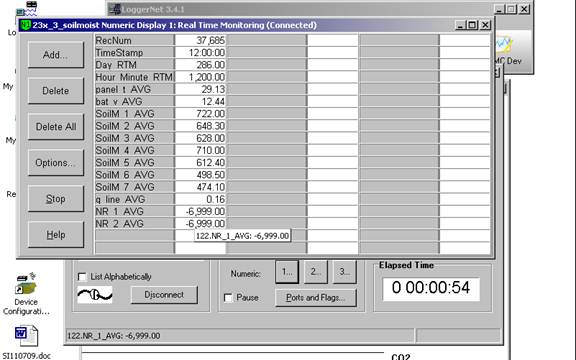Click the SoilM_3 value 628.00
This screenshot has width=576, height=360.
(x=201, y=138)
